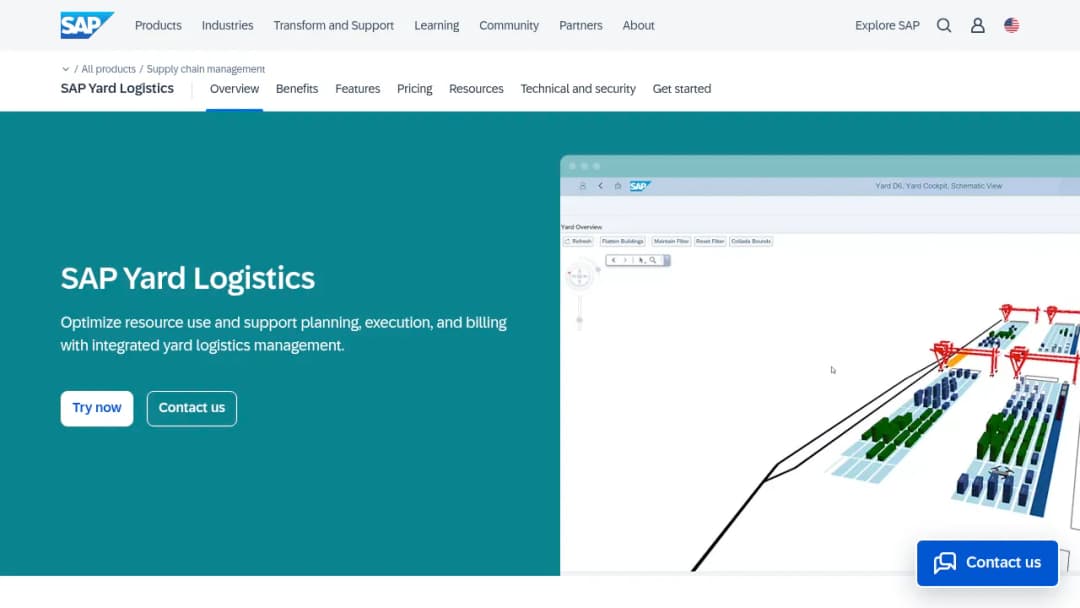Click the navigation compass control in demo
Image resolution: width=1080 pixels, height=608 pixels.
[580, 276]
